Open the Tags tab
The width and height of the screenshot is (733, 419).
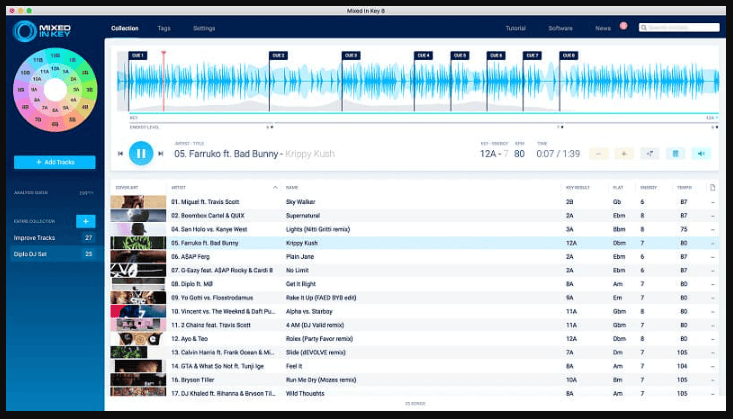coord(164,29)
